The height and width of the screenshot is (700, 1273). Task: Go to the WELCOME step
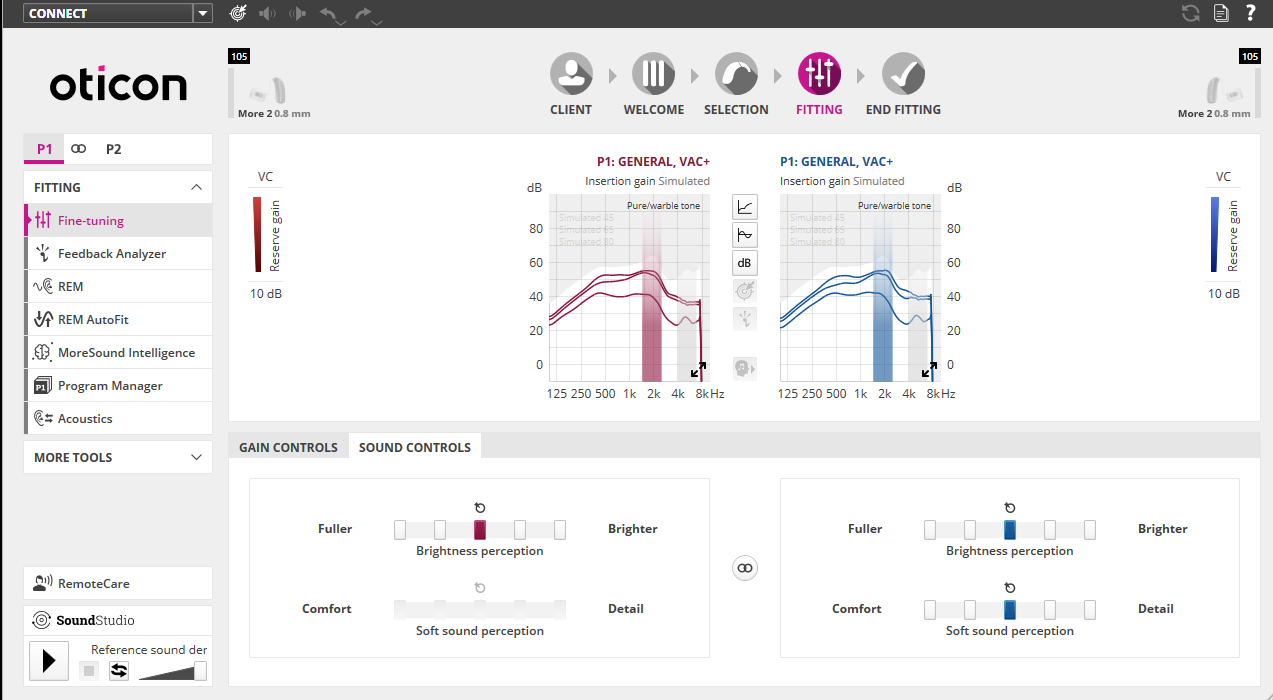click(x=654, y=85)
